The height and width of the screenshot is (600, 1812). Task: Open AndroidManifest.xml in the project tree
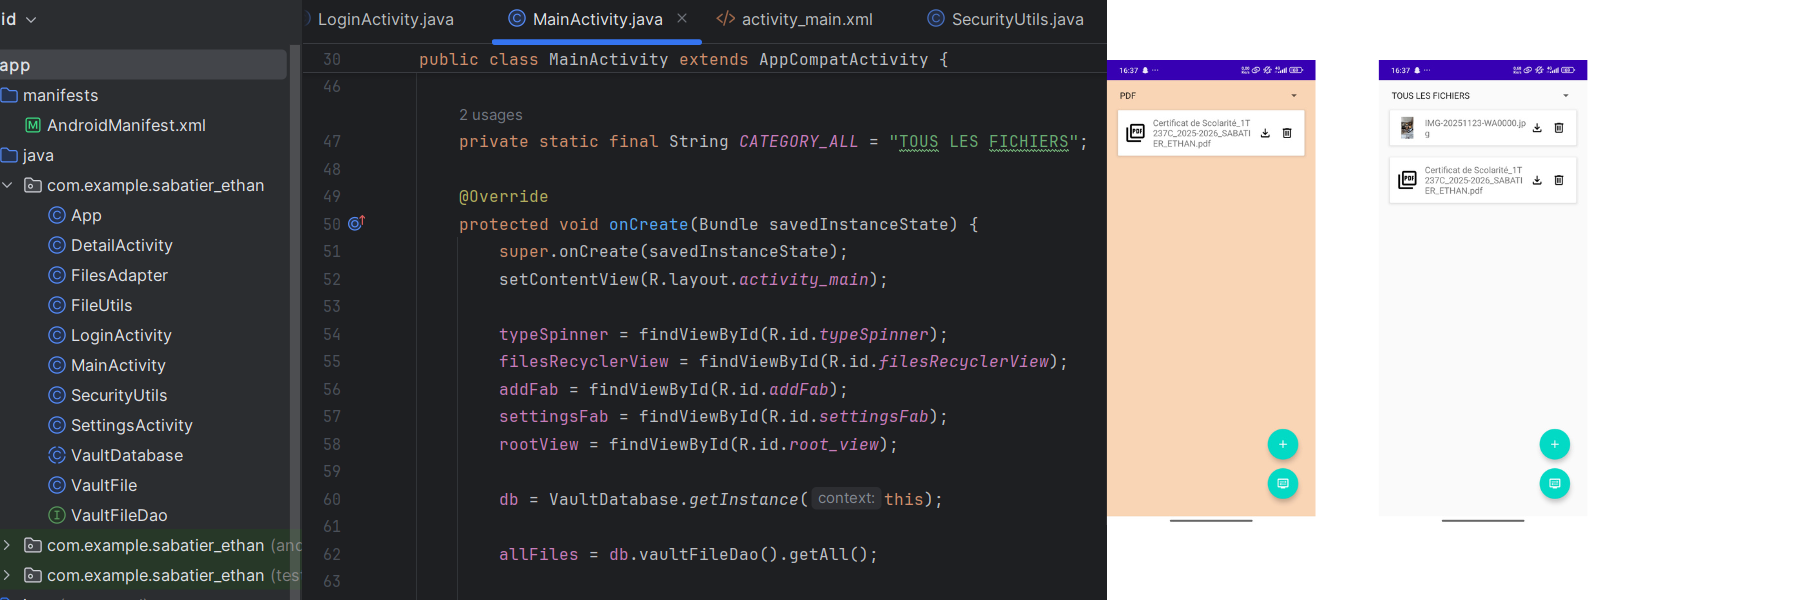tap(126, 125)
